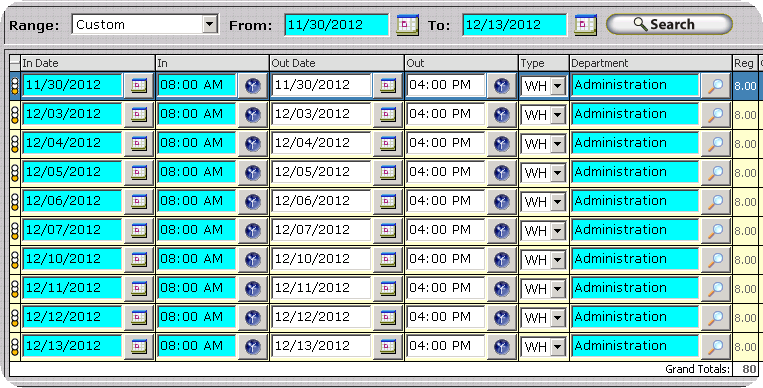Select all rows via grid corner header
This screenshot has height=388, width=763.
click(x=15, y=63)
